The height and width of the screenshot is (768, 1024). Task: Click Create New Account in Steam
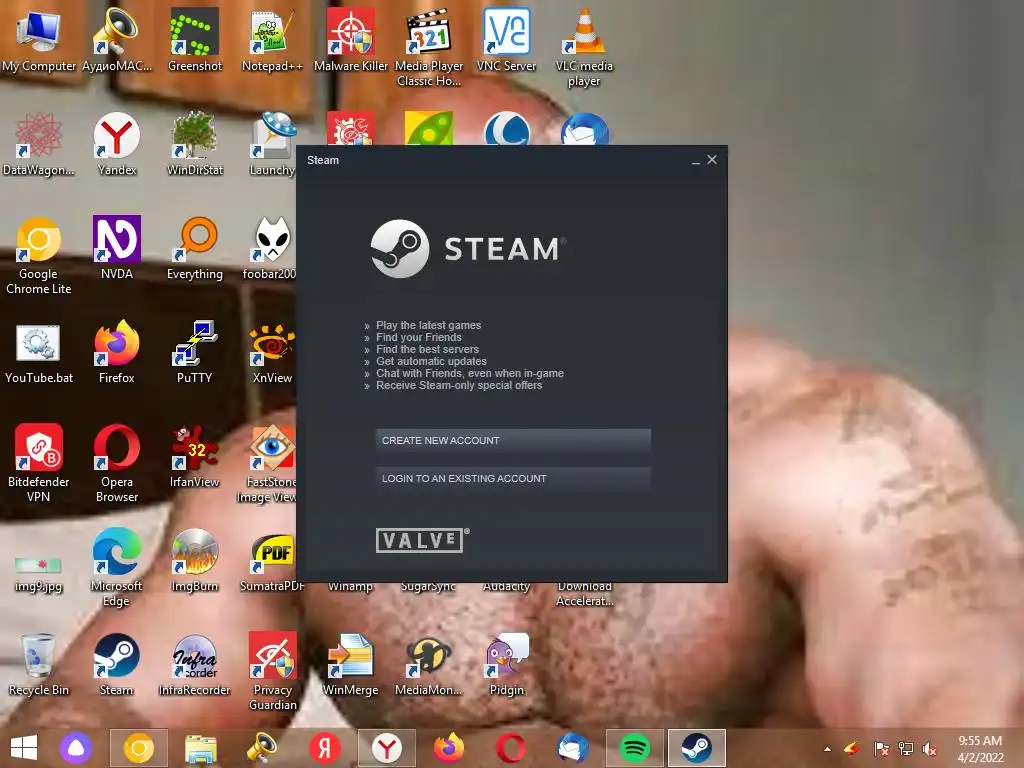(513, 440)
